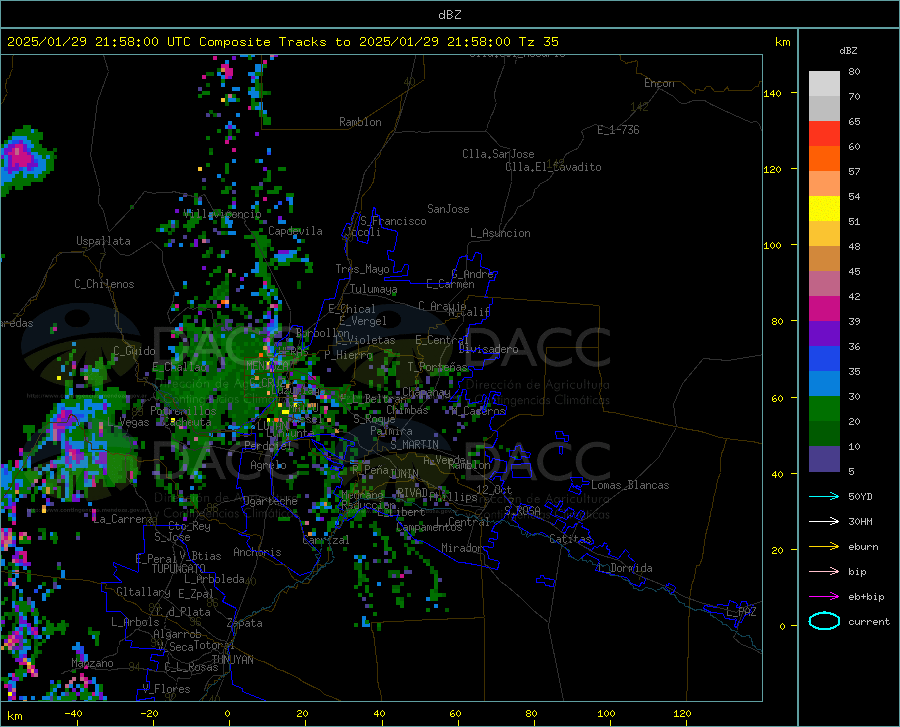The width and height of the screenshot is (900, 727).
Task: Select the gray 65-70 dBZ swatch
Action: (824, 109)
